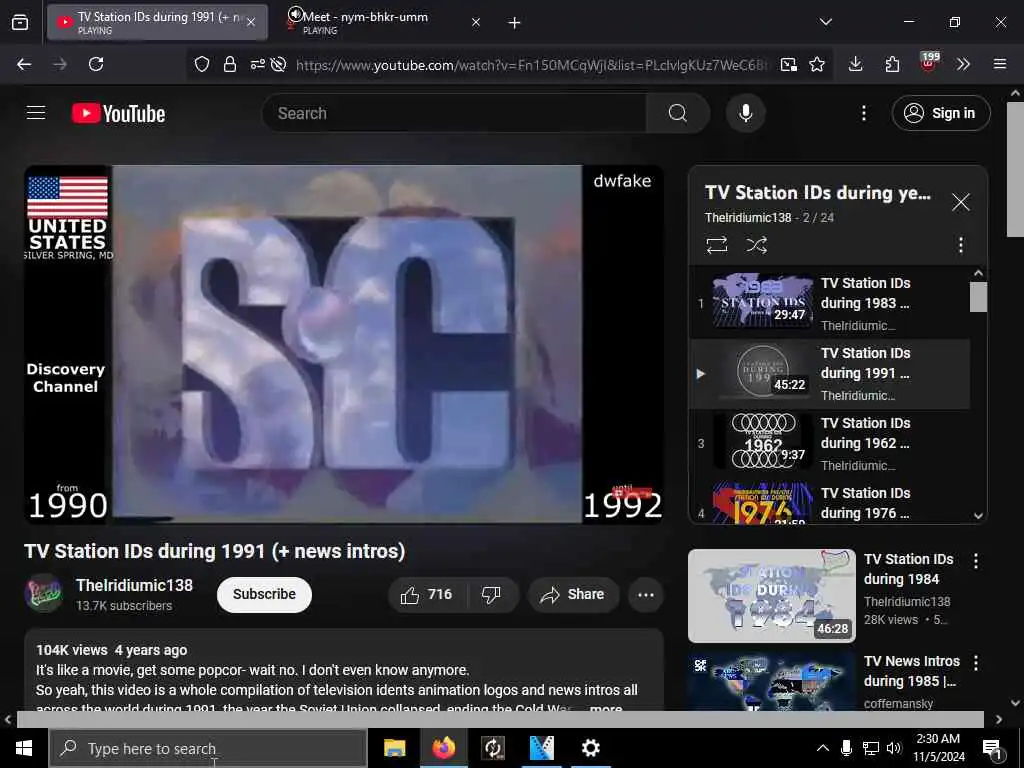
Task: Open playlist options three-dot menu
Action: pyautogui.click(x=960, y=245)
